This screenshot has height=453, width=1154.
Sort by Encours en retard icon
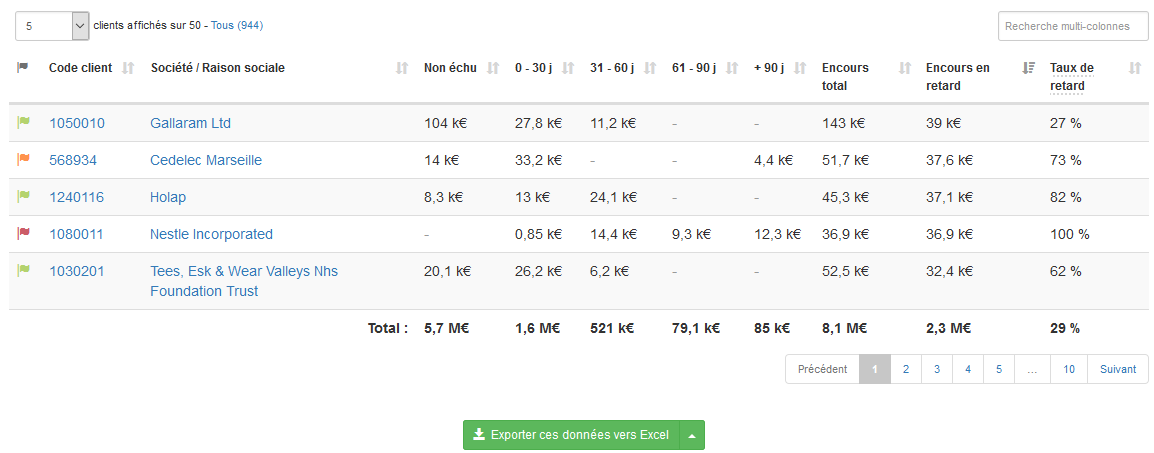point(1028,68)
